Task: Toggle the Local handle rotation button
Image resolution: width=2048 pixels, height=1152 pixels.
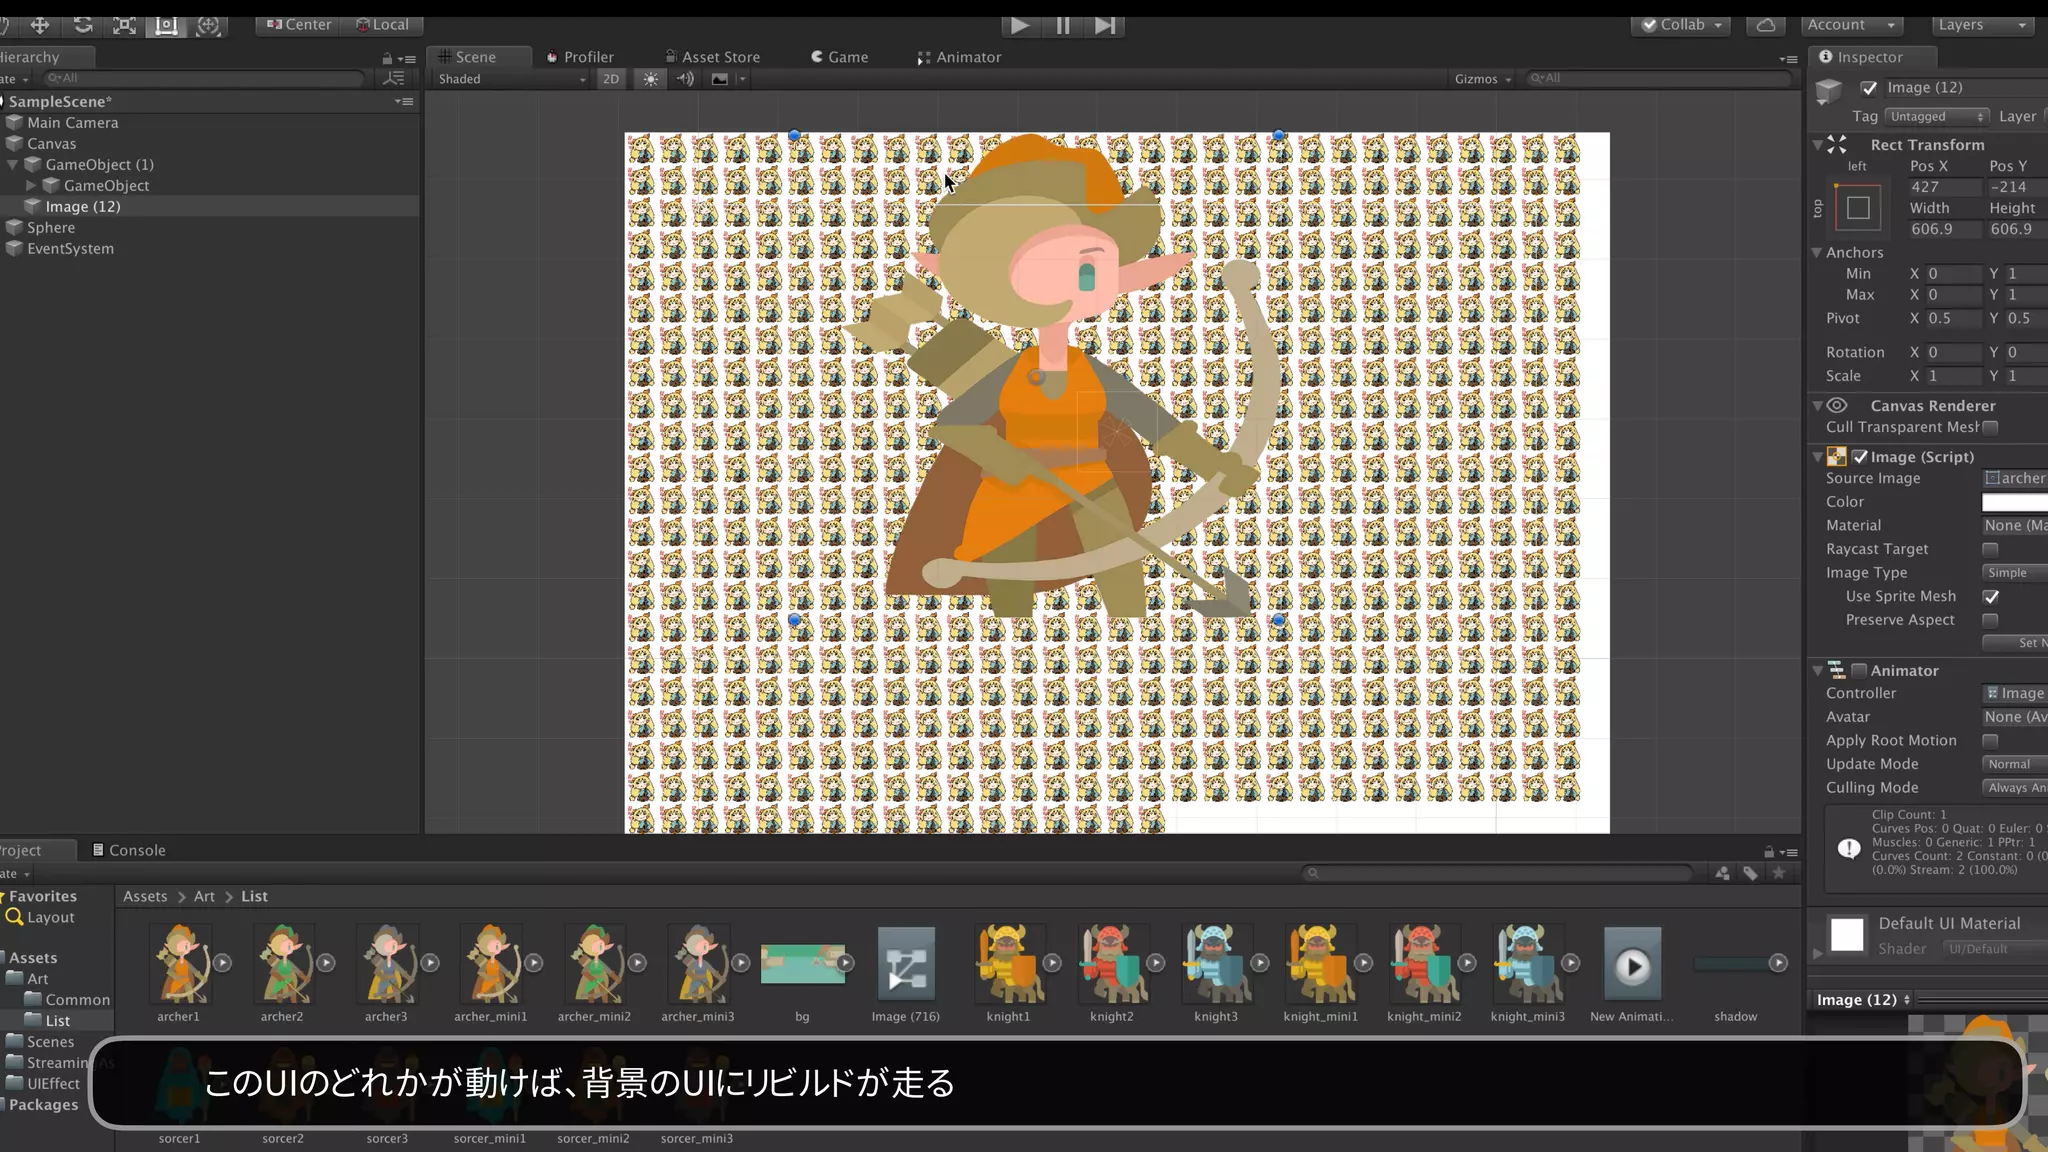Action: click(x=383, y=25)
